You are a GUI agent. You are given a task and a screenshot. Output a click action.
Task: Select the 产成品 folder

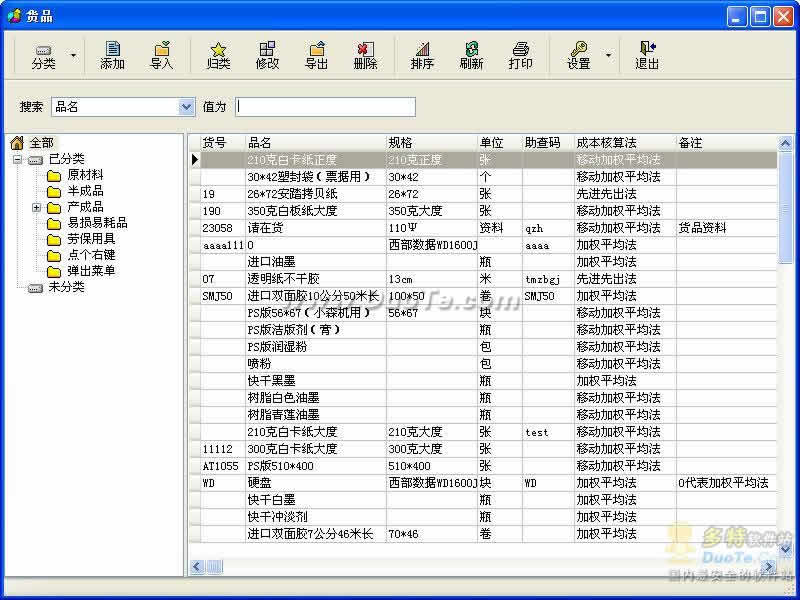(85, 207)
